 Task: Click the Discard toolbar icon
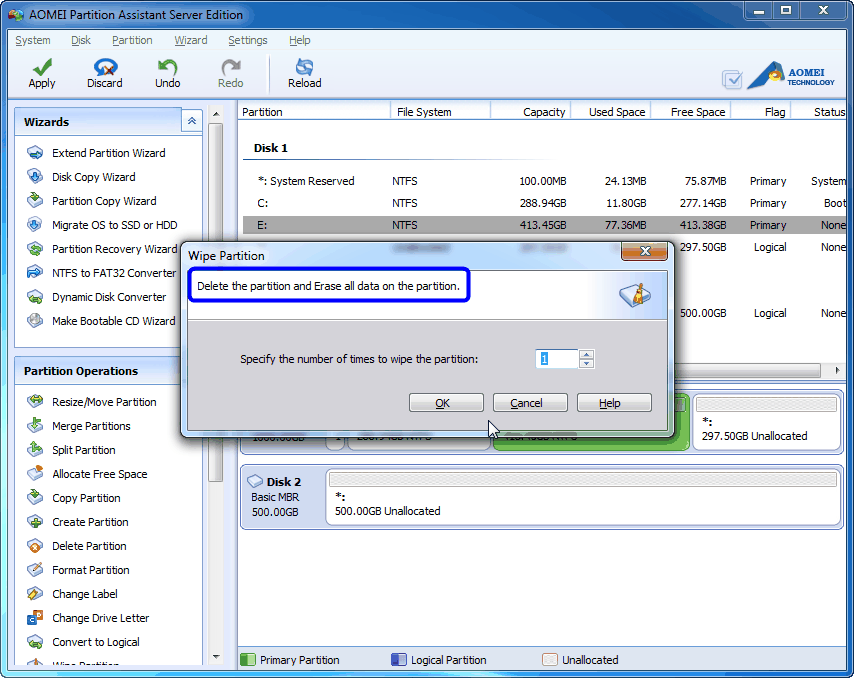click(x=105, y=67)
